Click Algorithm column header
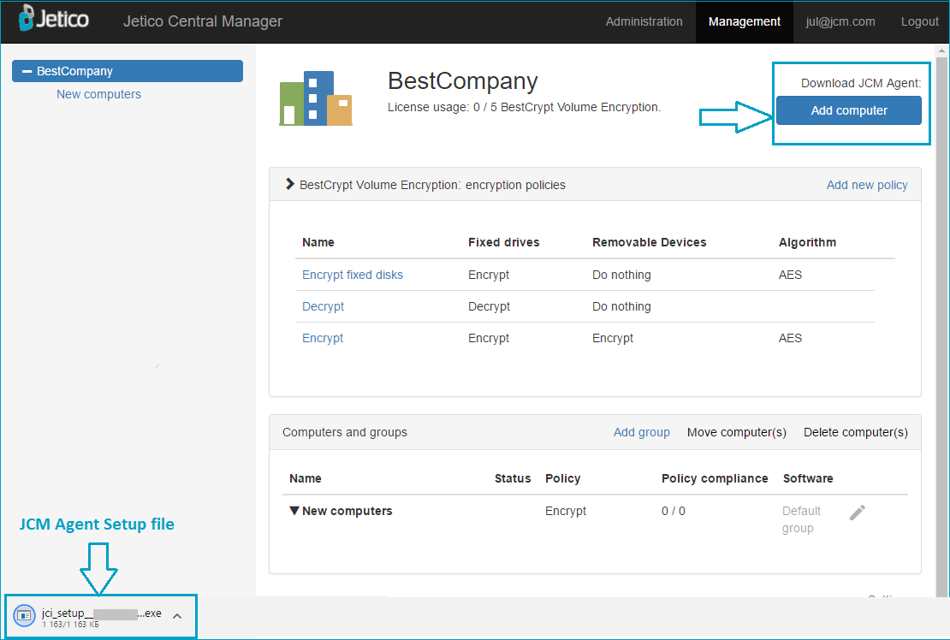Viewport: 950px width, 640px height. pyautogui.click(x=807, y=242)
